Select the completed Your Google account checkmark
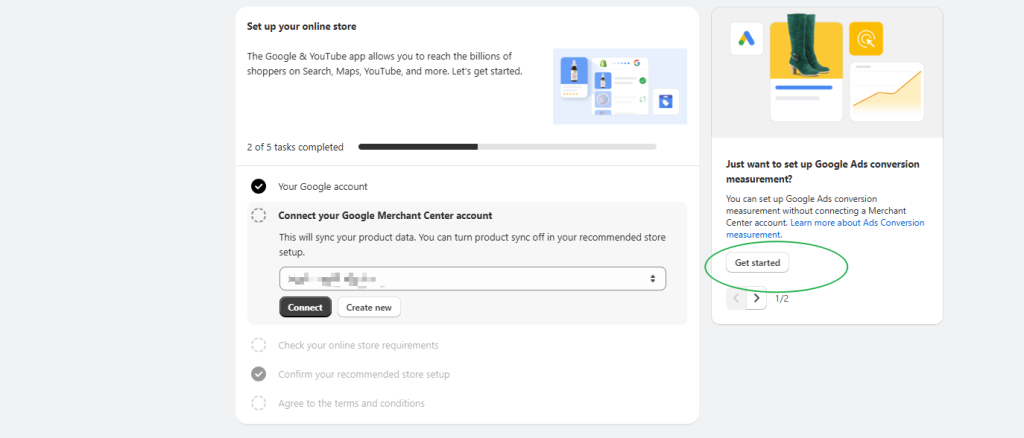1024x438 pixels. (259, 187)
